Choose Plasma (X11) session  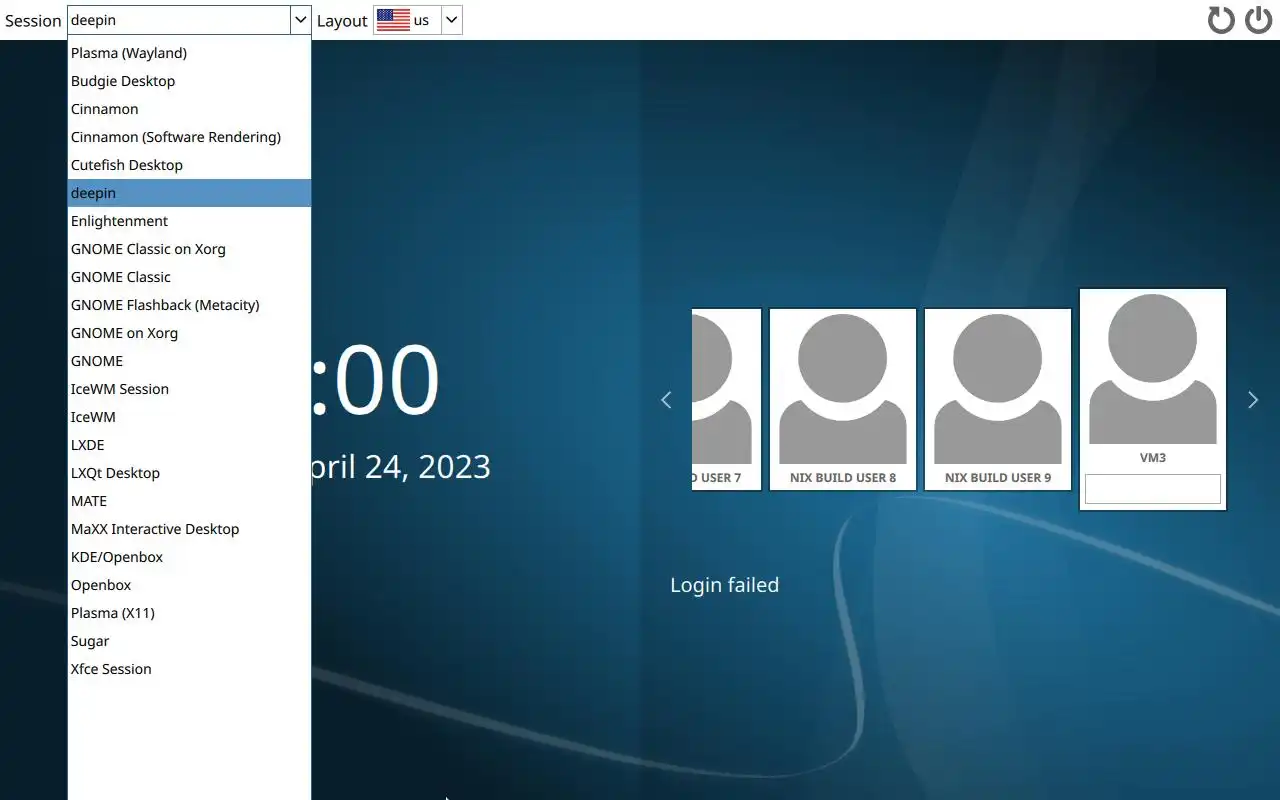tap(189, 613)
